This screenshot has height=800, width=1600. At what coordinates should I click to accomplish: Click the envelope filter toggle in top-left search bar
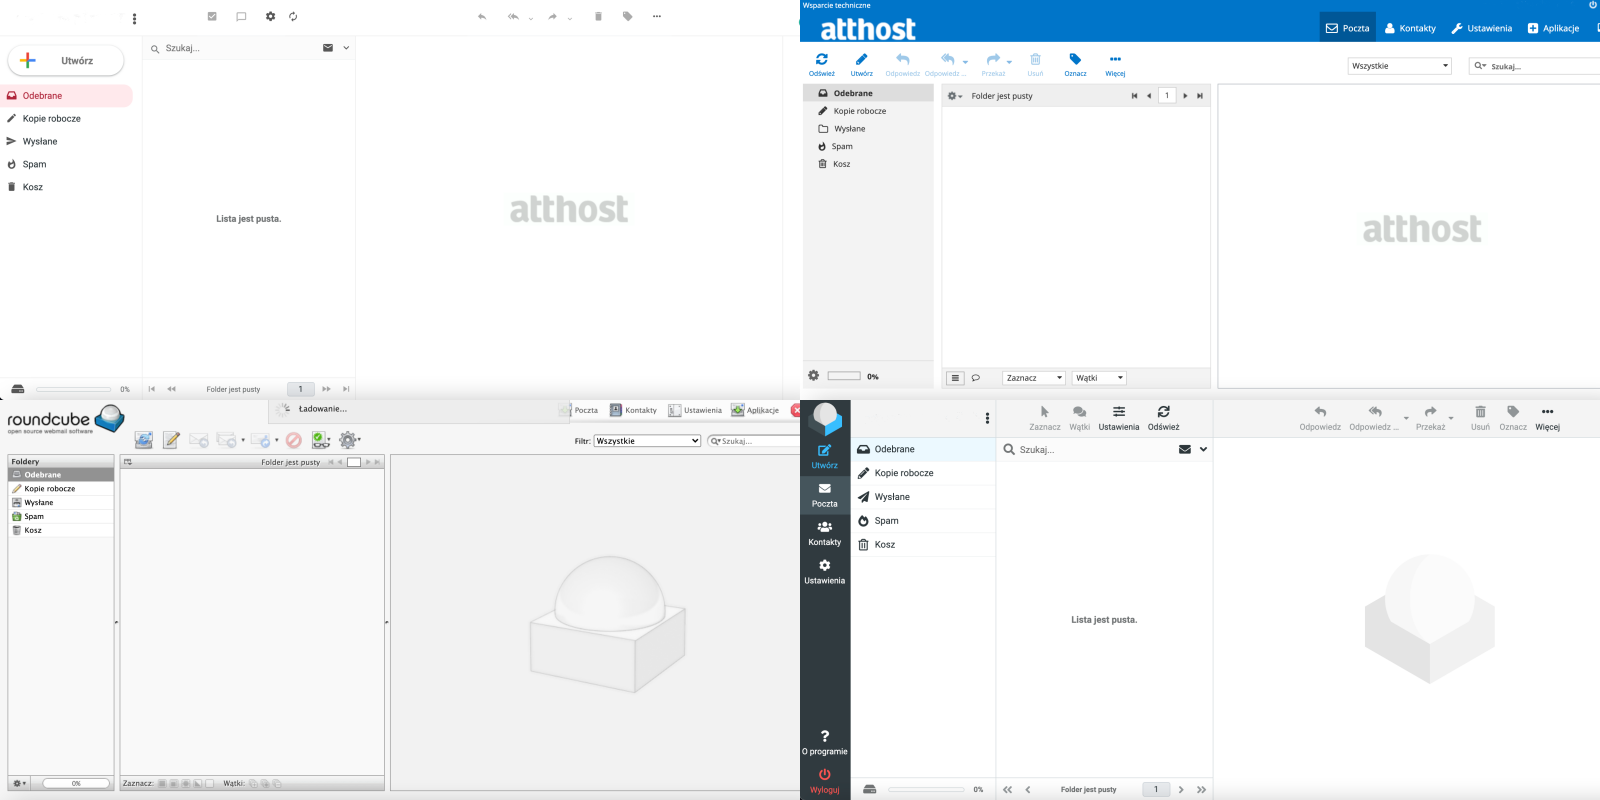click(328, 48)
